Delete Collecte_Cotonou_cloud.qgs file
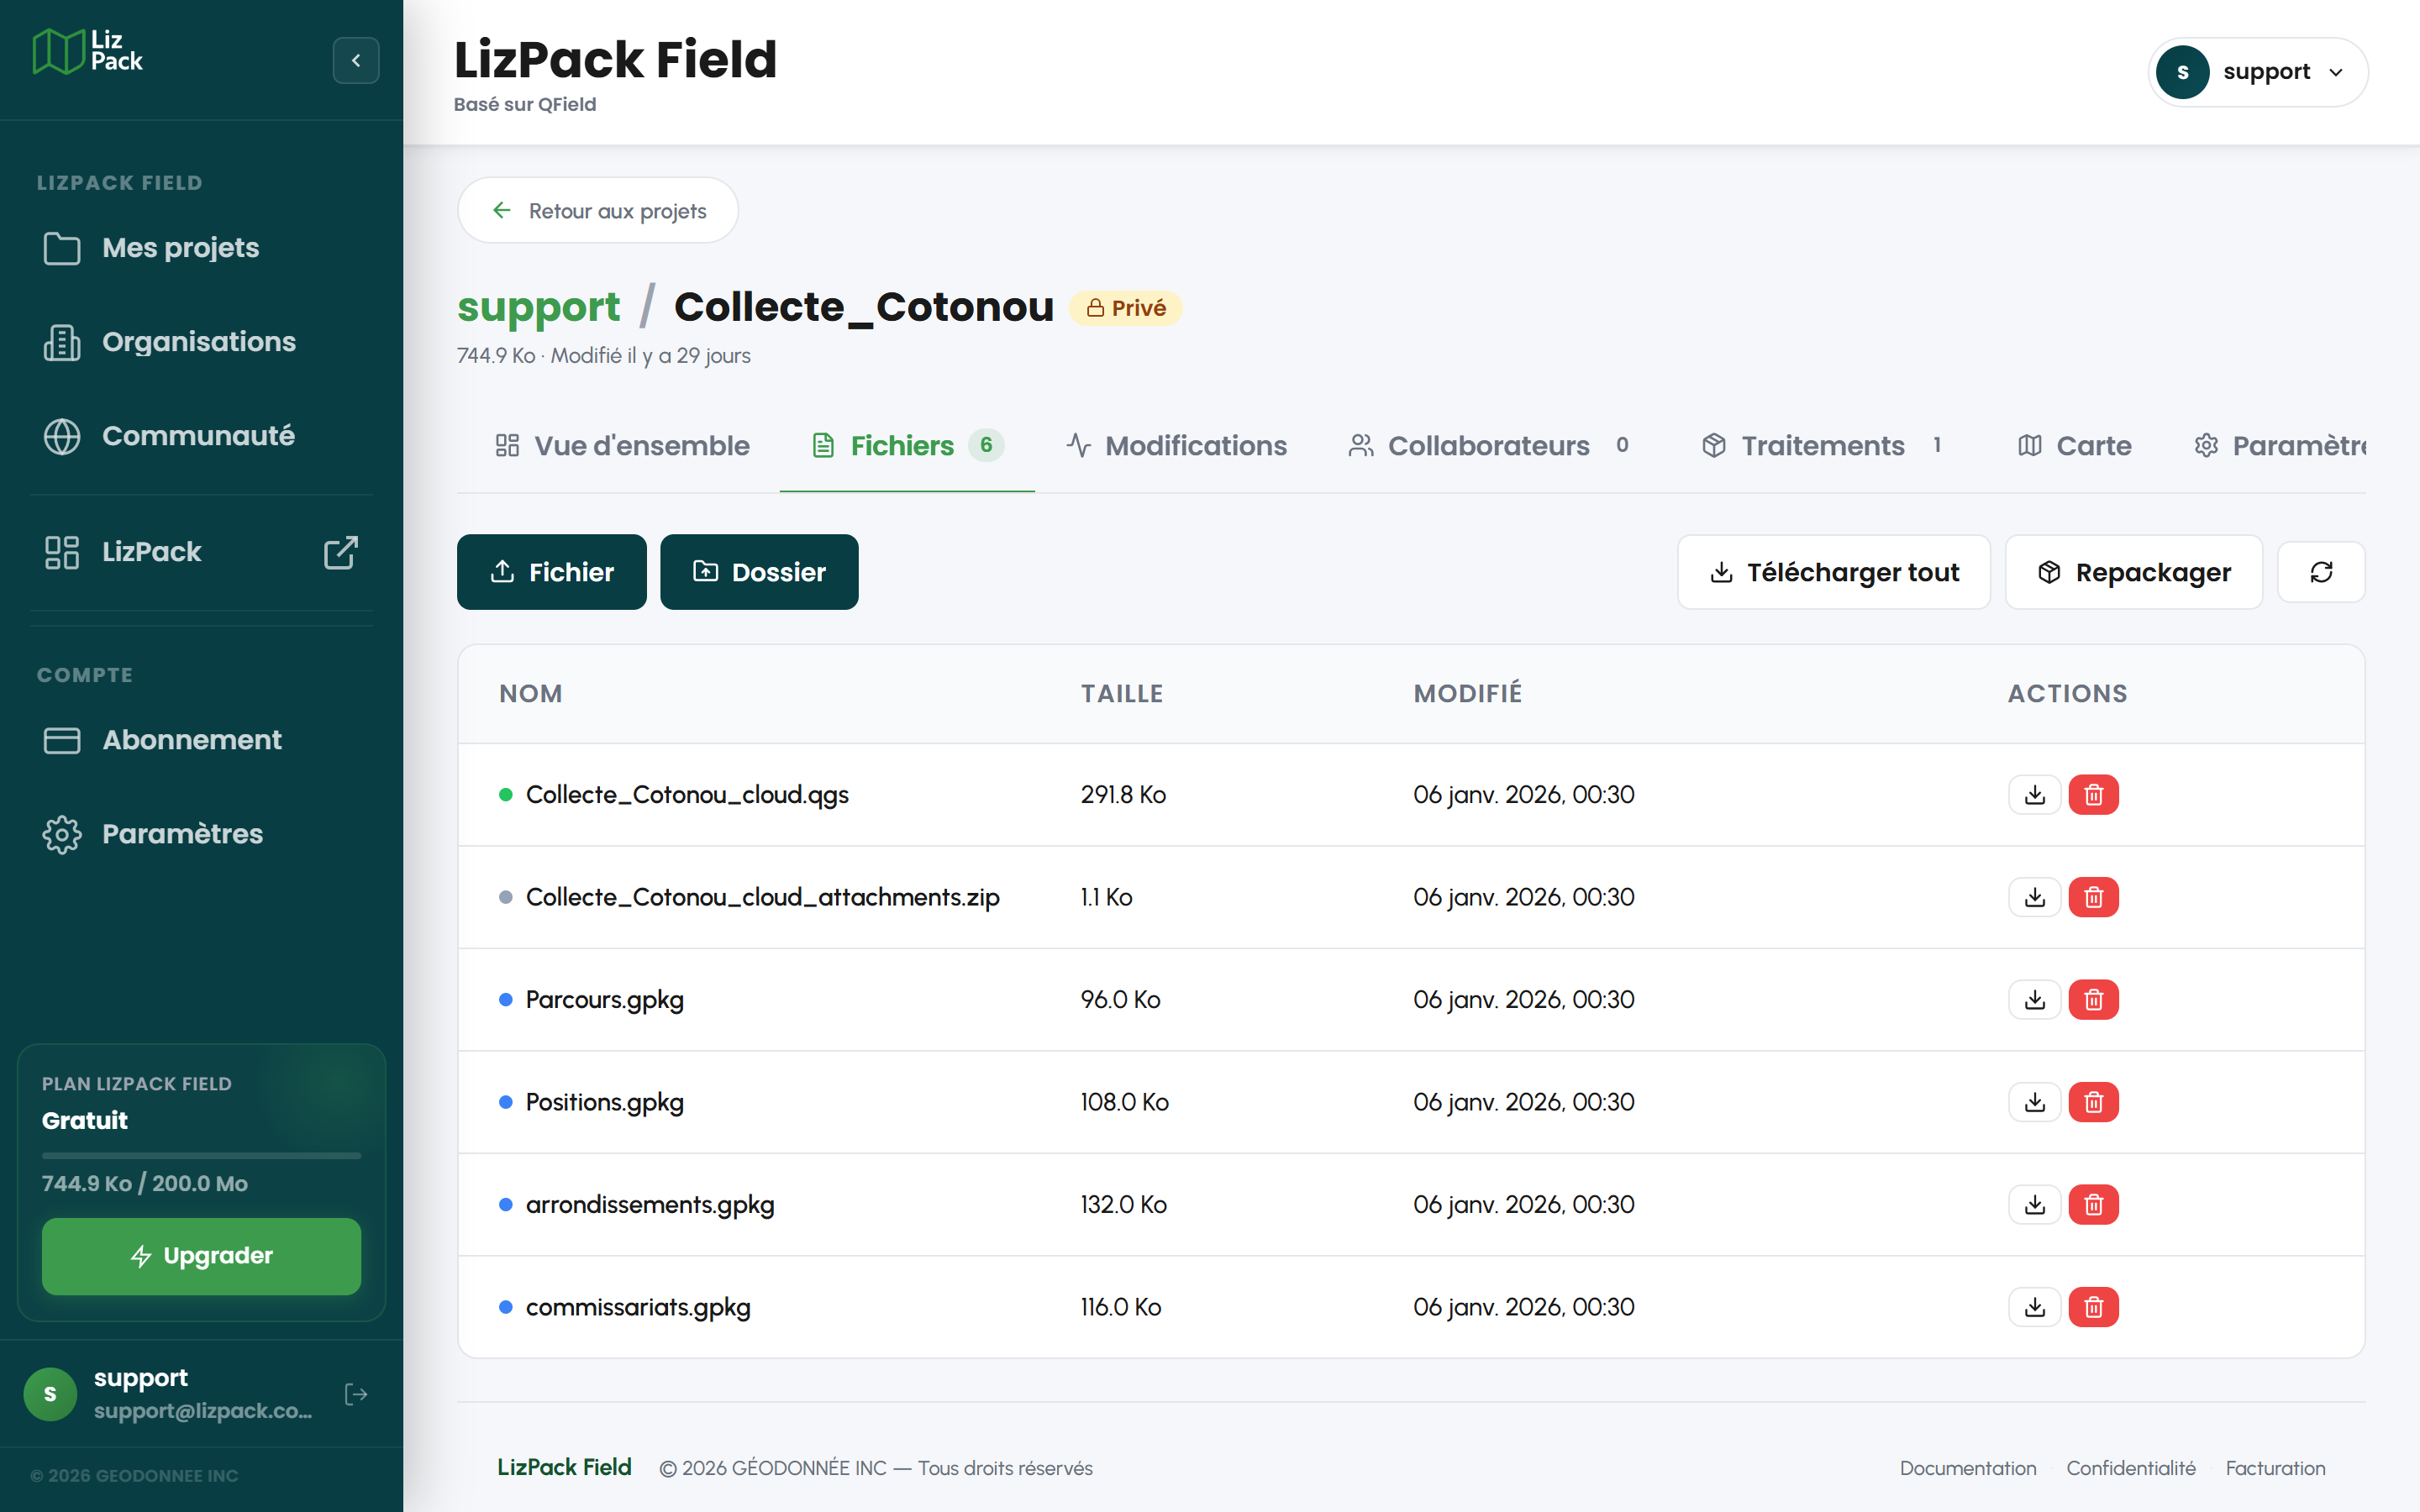 point(2094,795)
